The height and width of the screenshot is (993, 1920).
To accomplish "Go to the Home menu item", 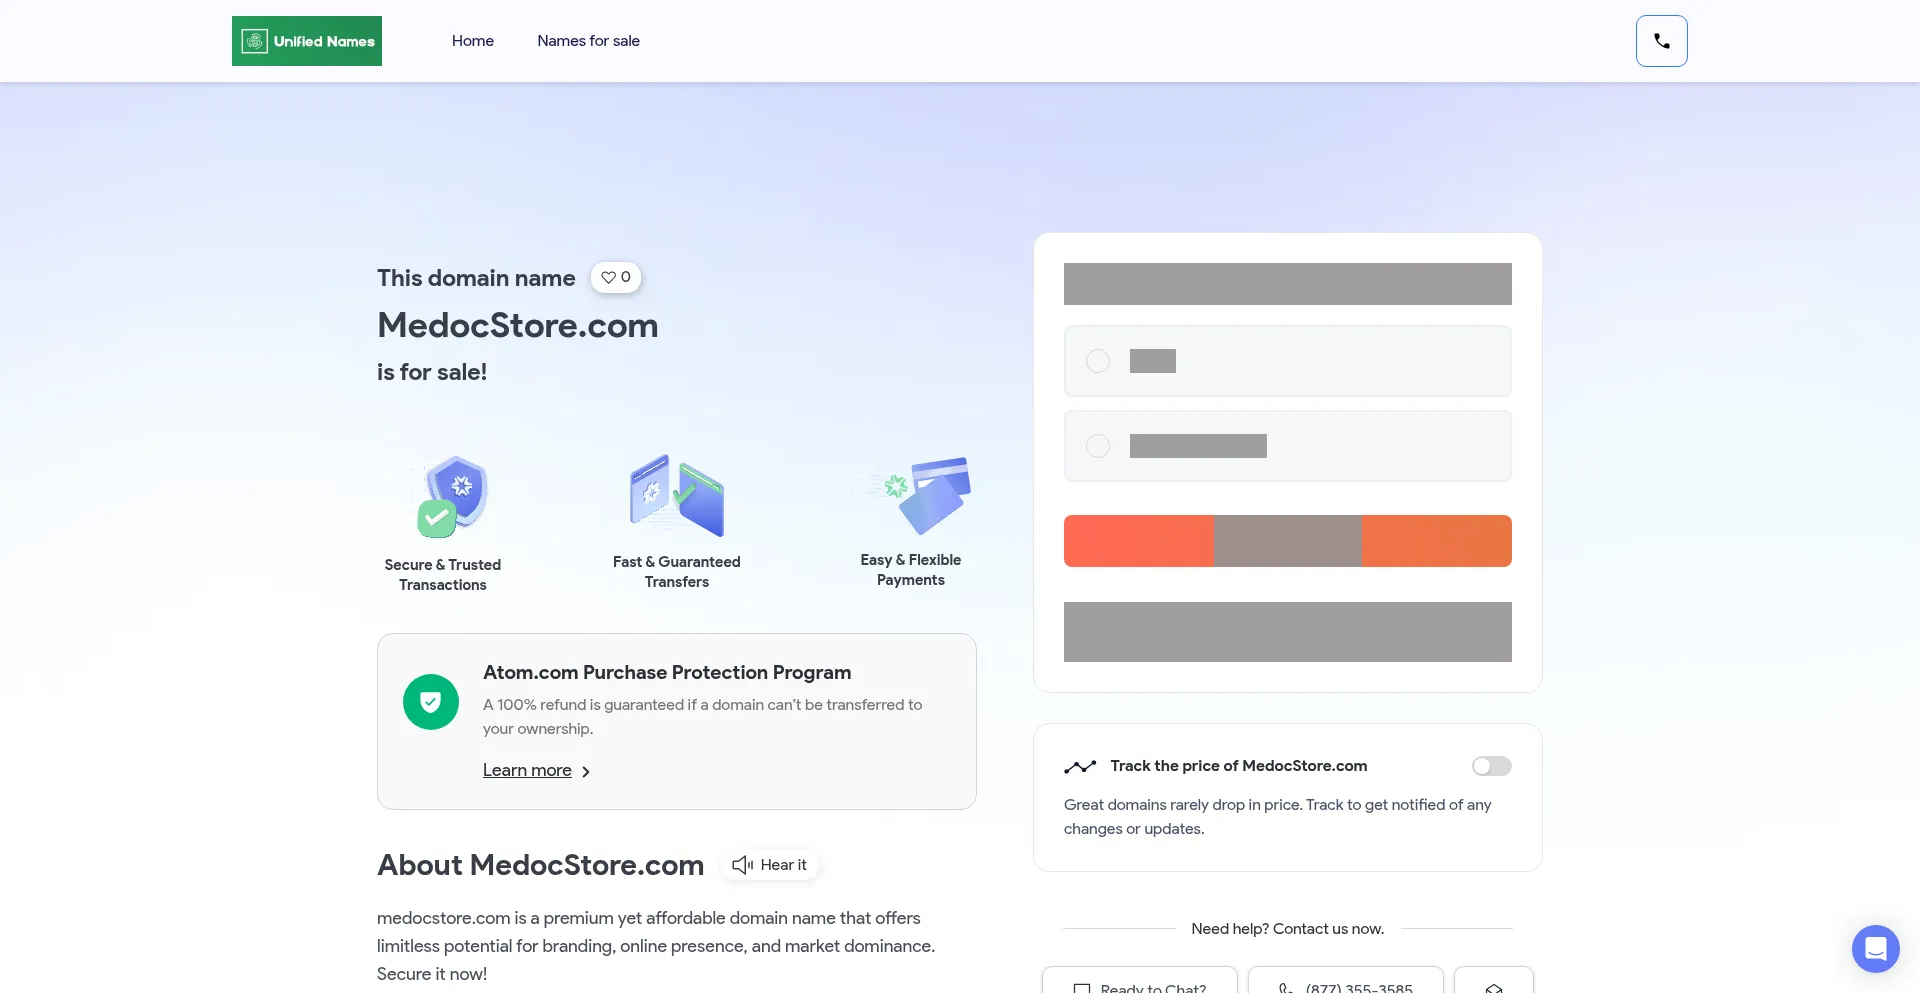I will [x=472, y=41].
